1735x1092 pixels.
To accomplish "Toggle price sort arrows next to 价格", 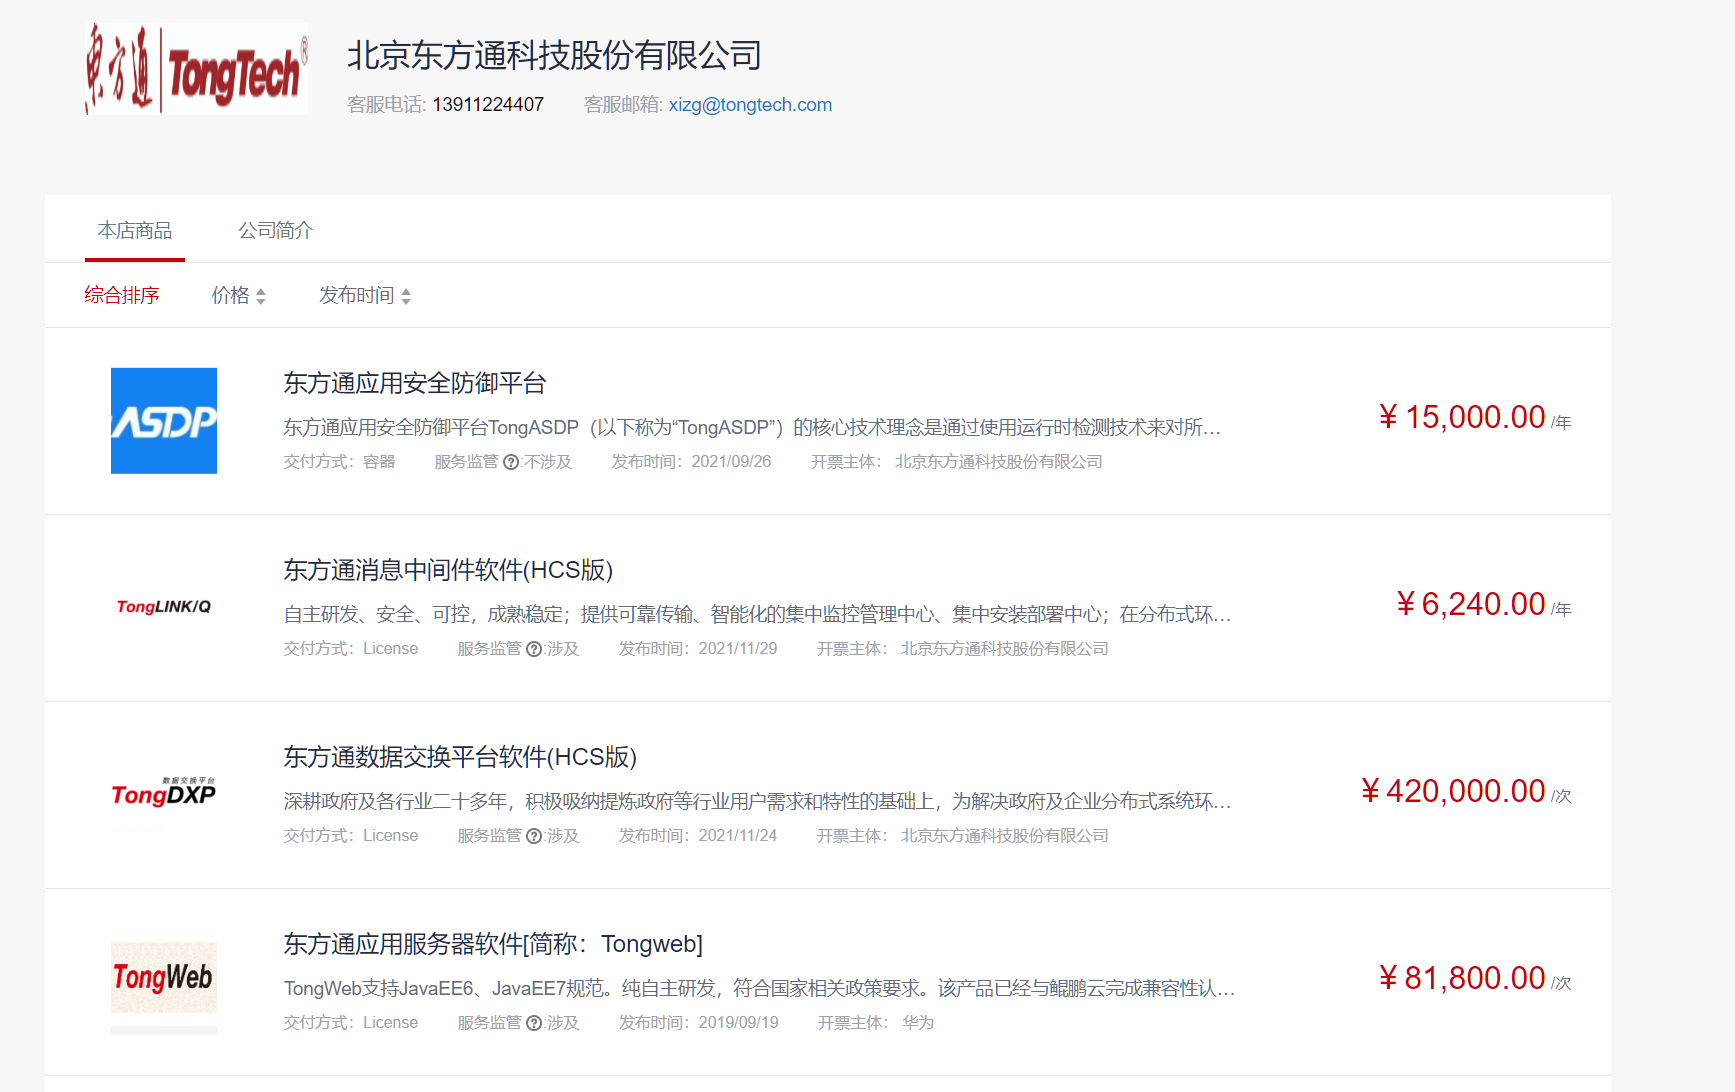I will pyautogui.click(x=261, y=296).
